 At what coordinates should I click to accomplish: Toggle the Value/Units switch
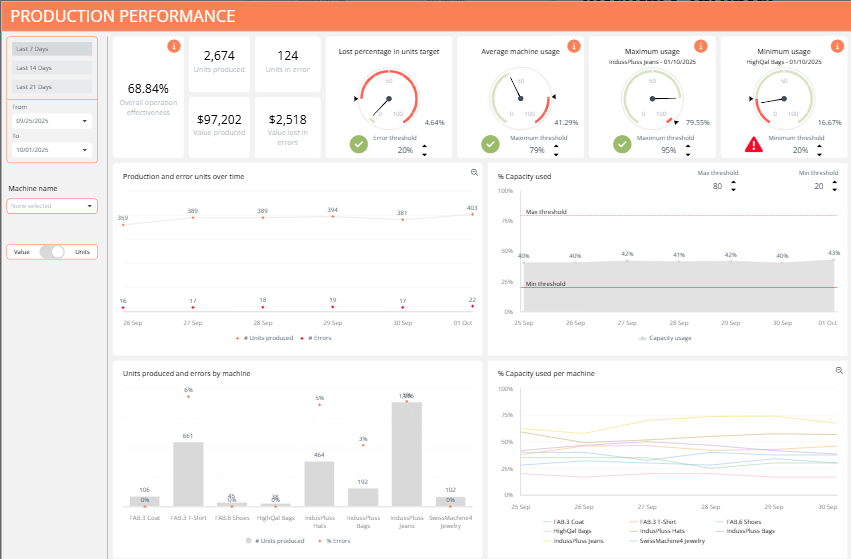point(53,252)
